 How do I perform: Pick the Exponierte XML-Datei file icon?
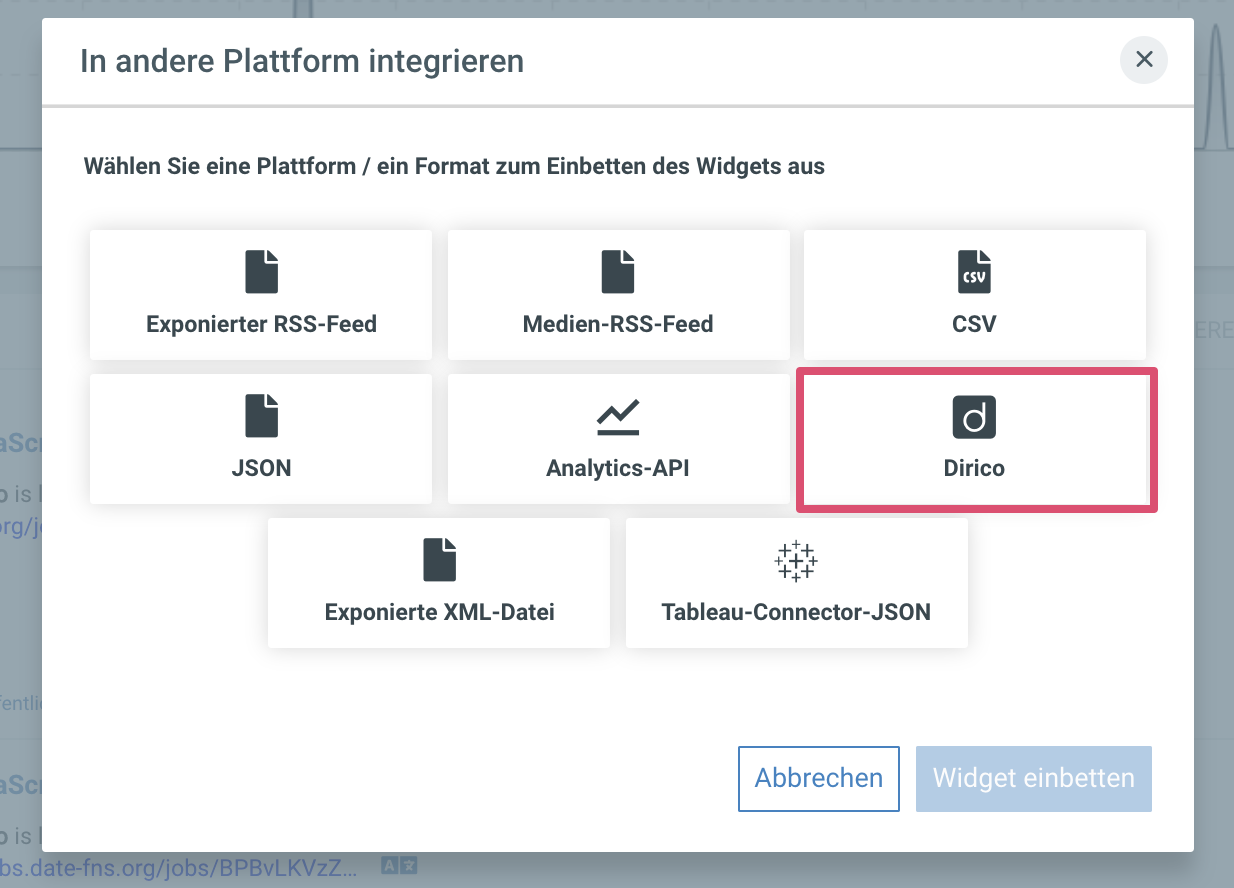click(439, 560)
